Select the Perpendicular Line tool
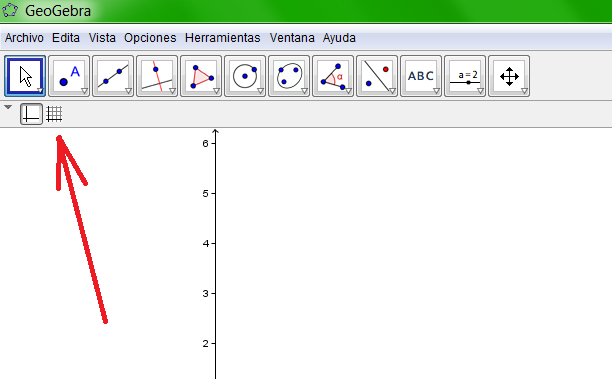Image resolution: width=614 pixels, height=382 pixels. [x=157, y=76]
